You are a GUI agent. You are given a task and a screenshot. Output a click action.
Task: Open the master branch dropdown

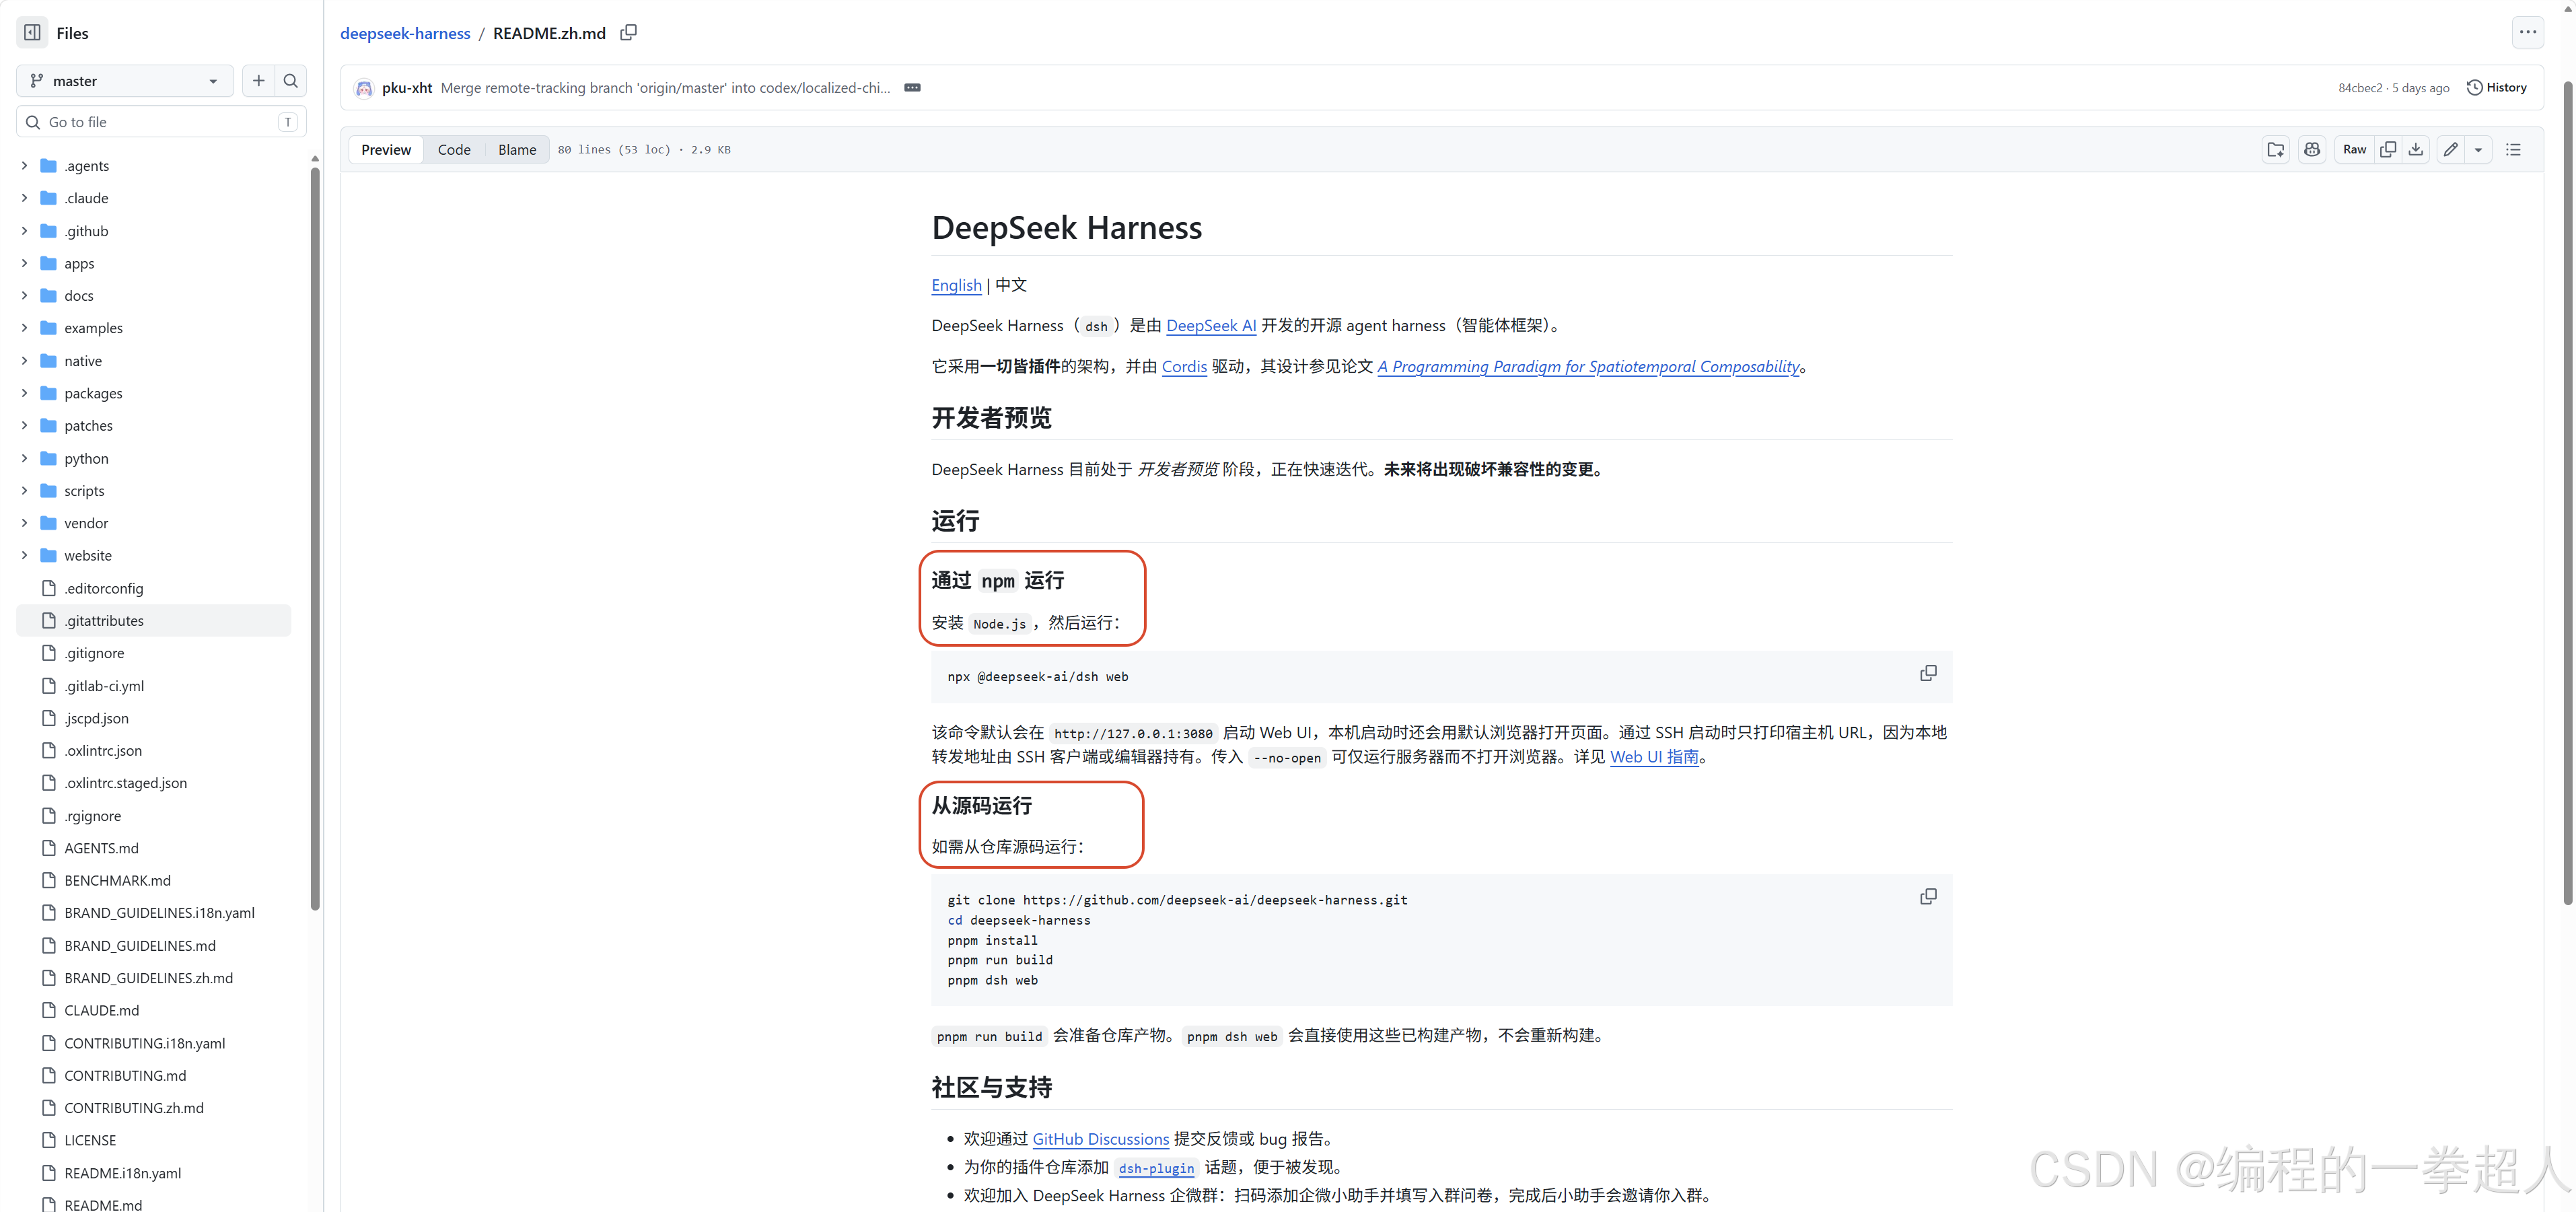point(125,81)
